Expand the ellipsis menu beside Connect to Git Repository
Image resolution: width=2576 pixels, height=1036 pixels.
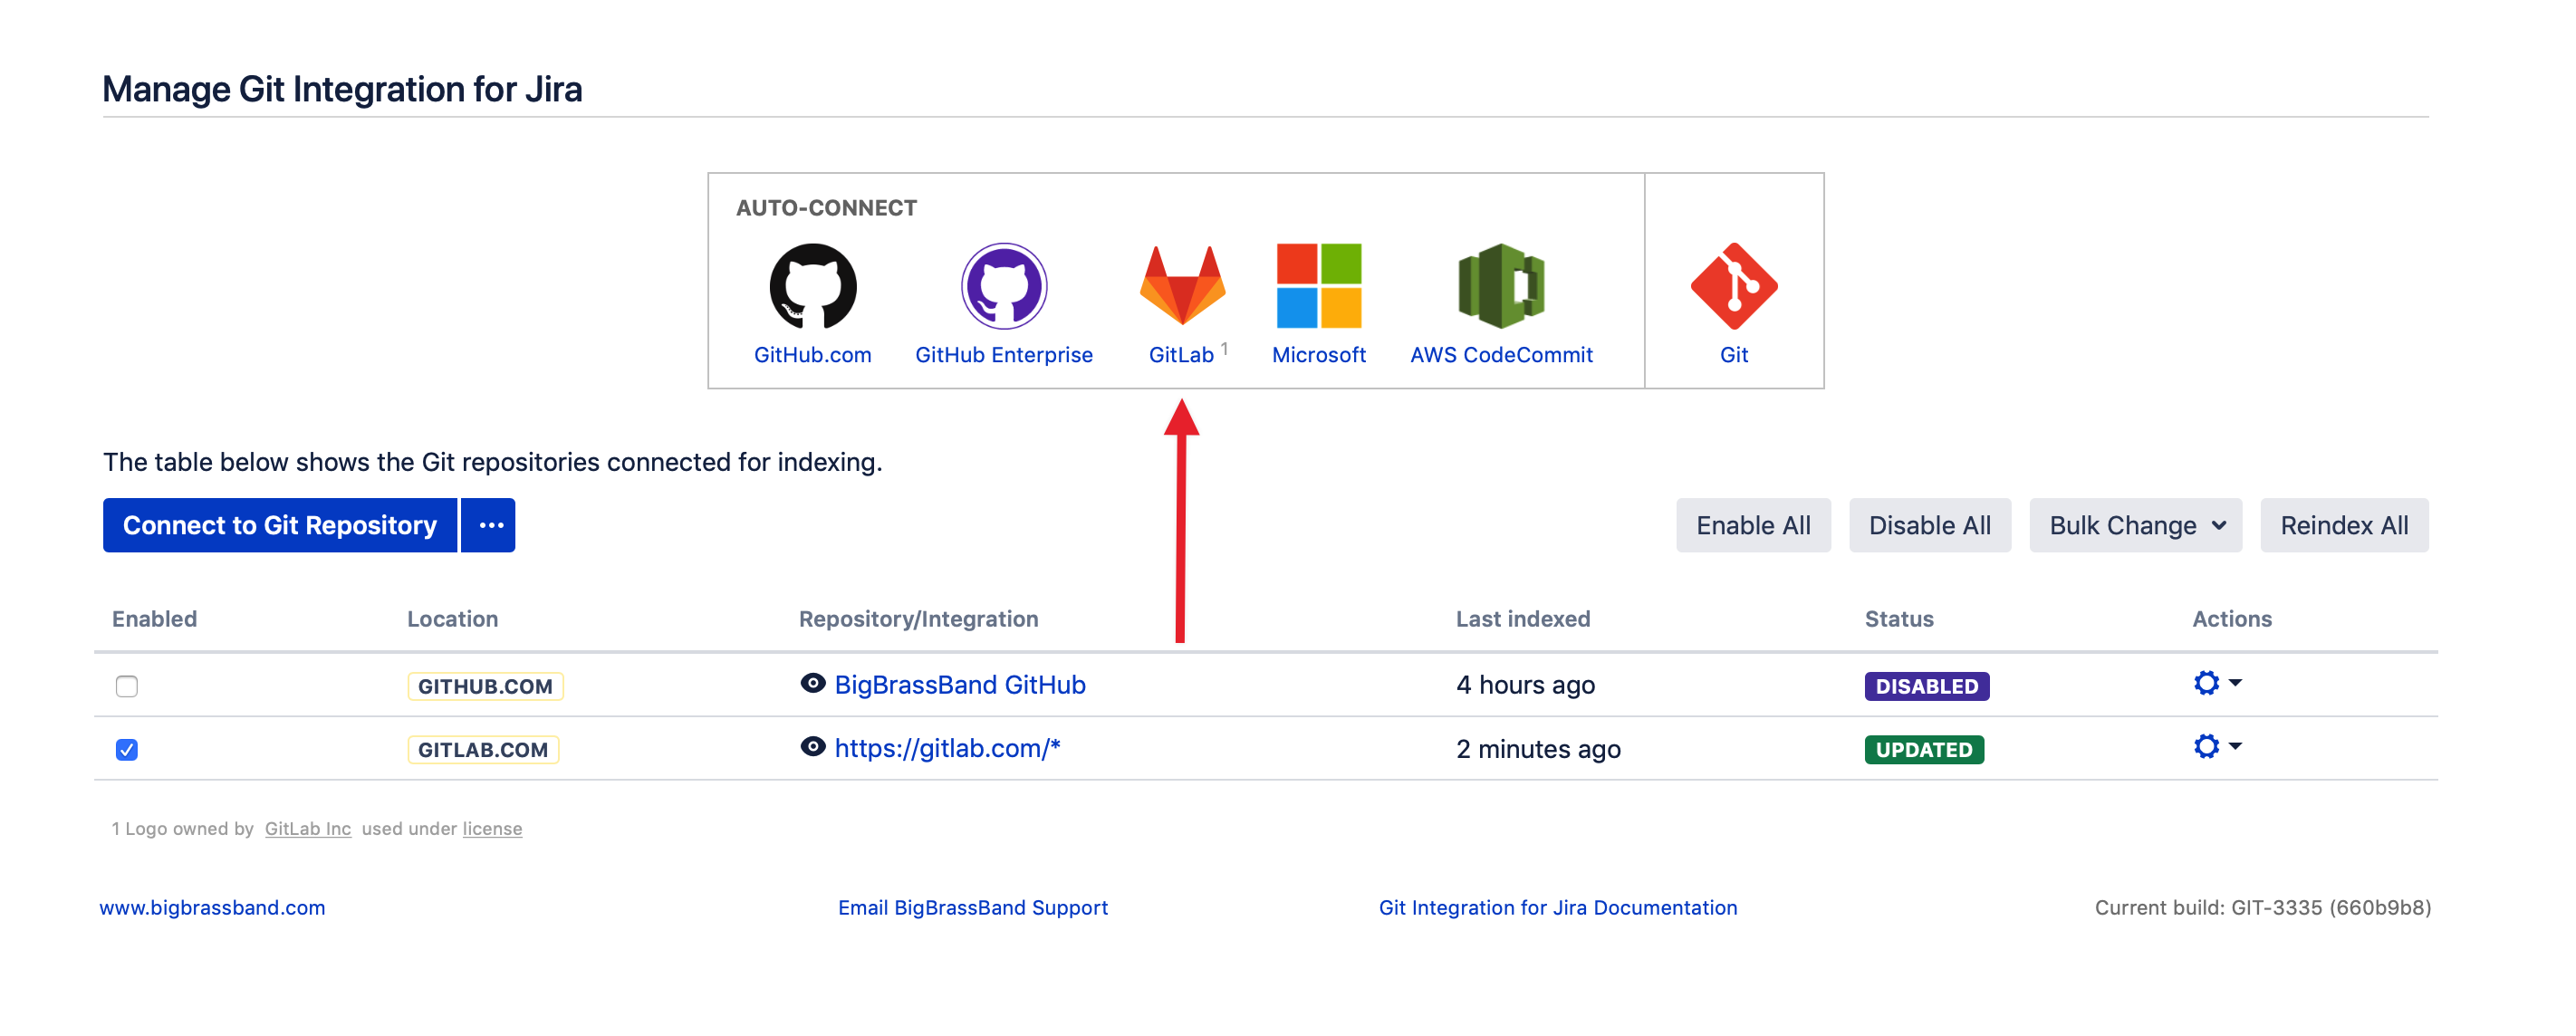coord(489,525)
